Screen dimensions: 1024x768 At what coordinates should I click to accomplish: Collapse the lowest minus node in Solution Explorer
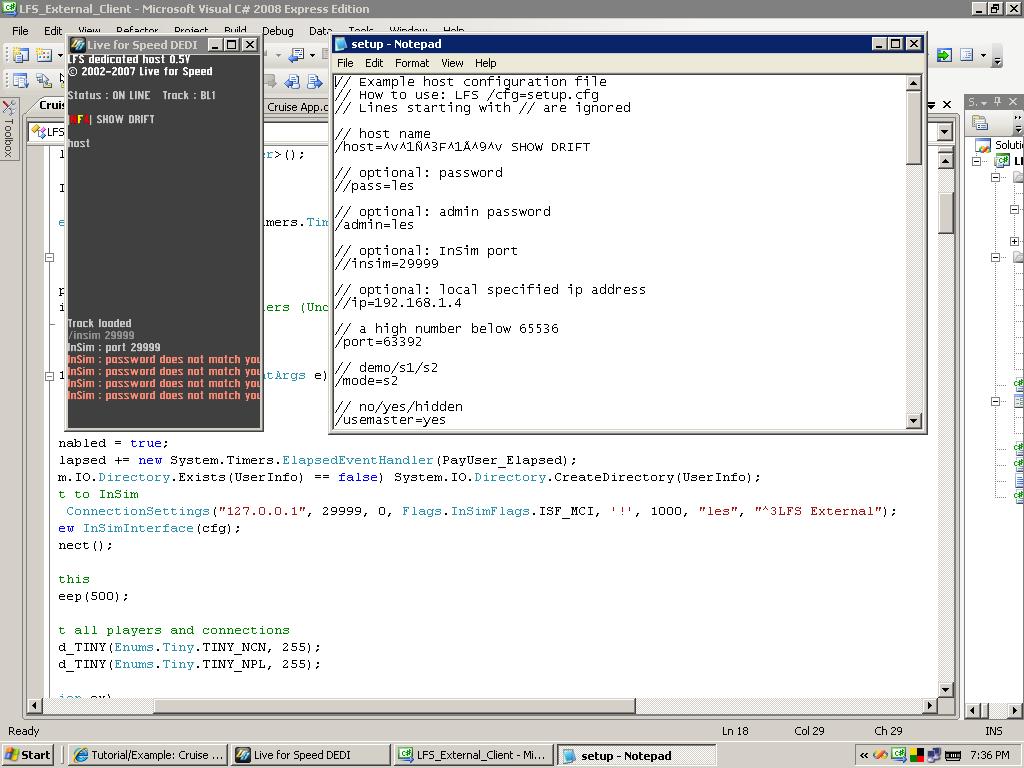(995, 401)
